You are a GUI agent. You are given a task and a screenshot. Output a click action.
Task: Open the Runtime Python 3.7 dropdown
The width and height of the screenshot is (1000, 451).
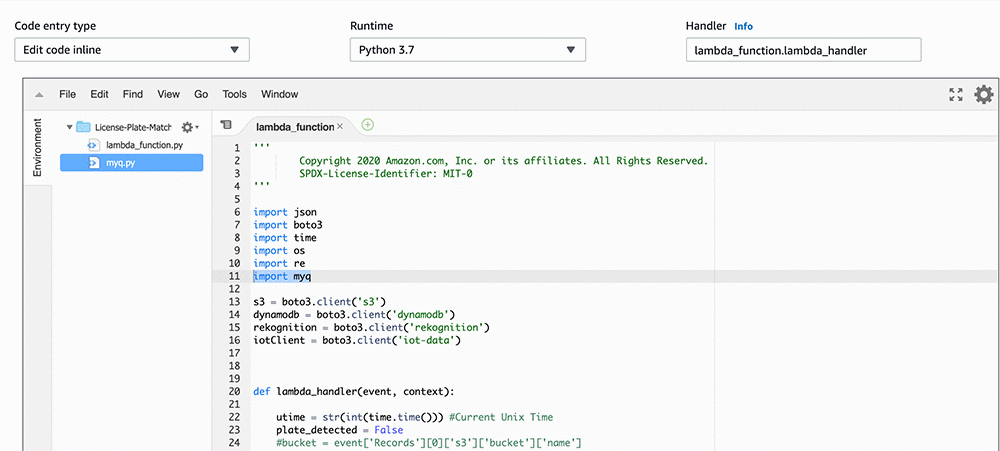point(467,50)
